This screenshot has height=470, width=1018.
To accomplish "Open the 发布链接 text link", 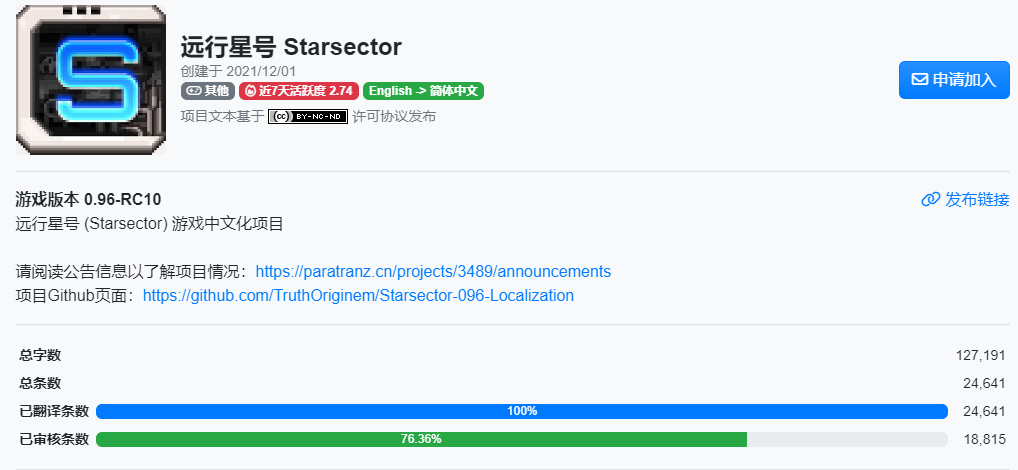I will (977, 199).
